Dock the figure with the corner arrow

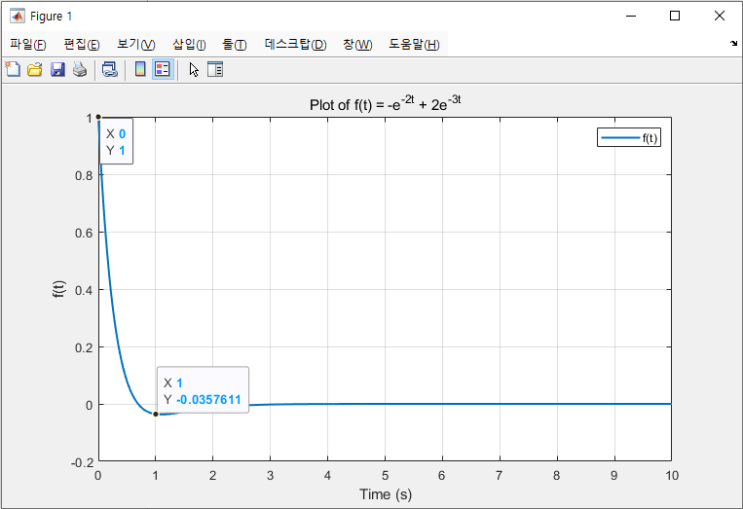click(734, 44)
